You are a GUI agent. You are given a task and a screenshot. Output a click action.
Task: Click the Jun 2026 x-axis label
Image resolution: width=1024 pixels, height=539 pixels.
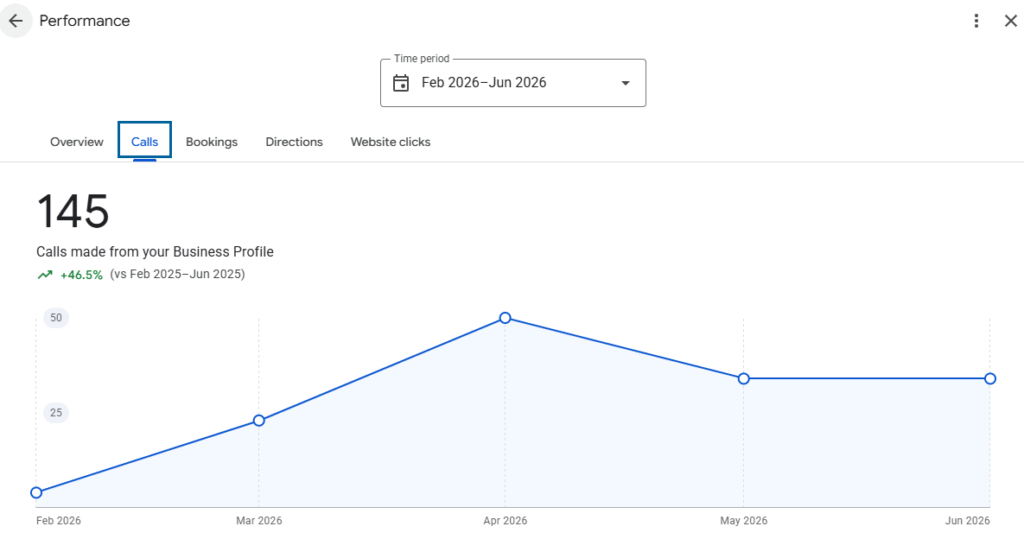[x=967, y=521]
